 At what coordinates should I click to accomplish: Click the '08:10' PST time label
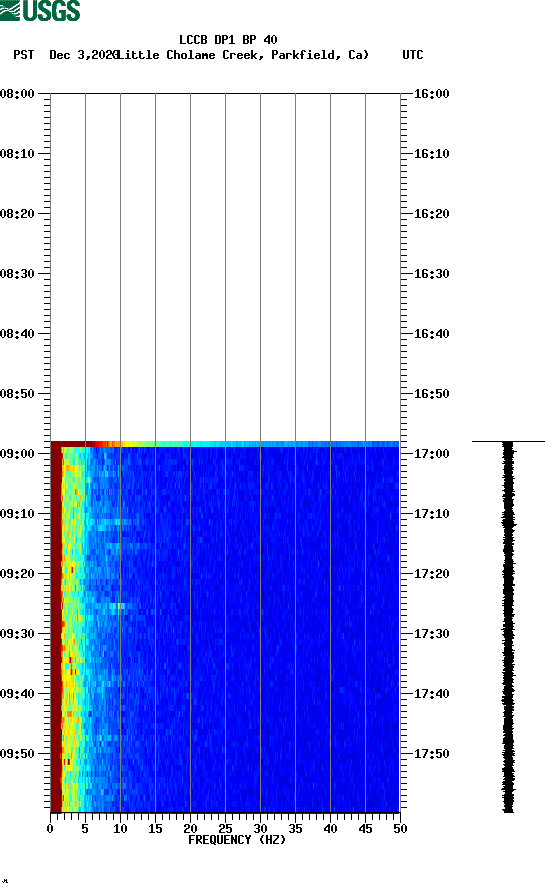tap(18, 154)
